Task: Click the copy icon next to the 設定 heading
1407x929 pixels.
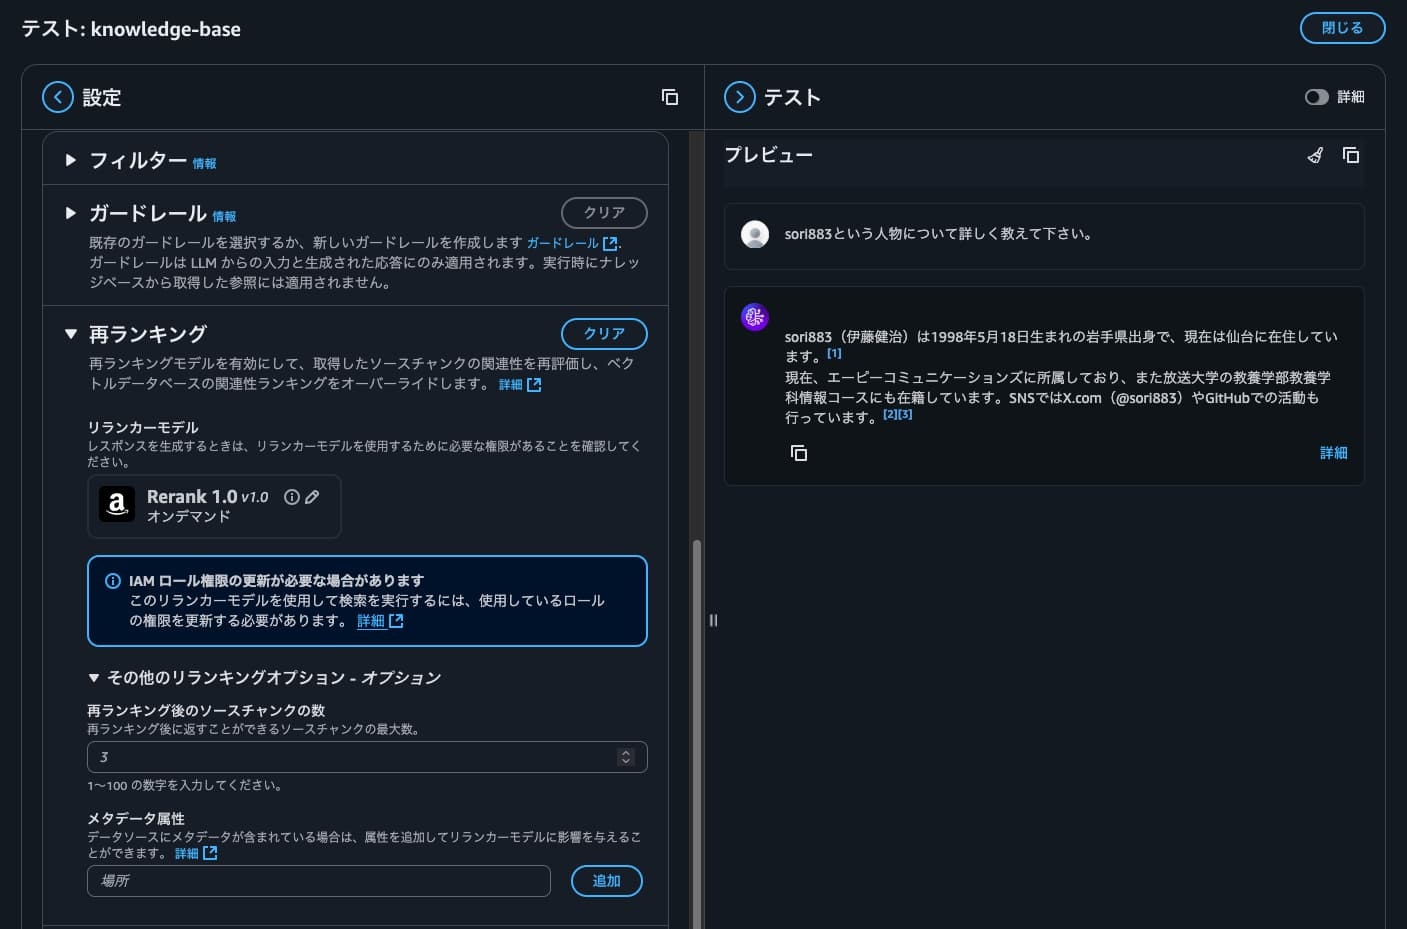Action: [x=670, y=97]
